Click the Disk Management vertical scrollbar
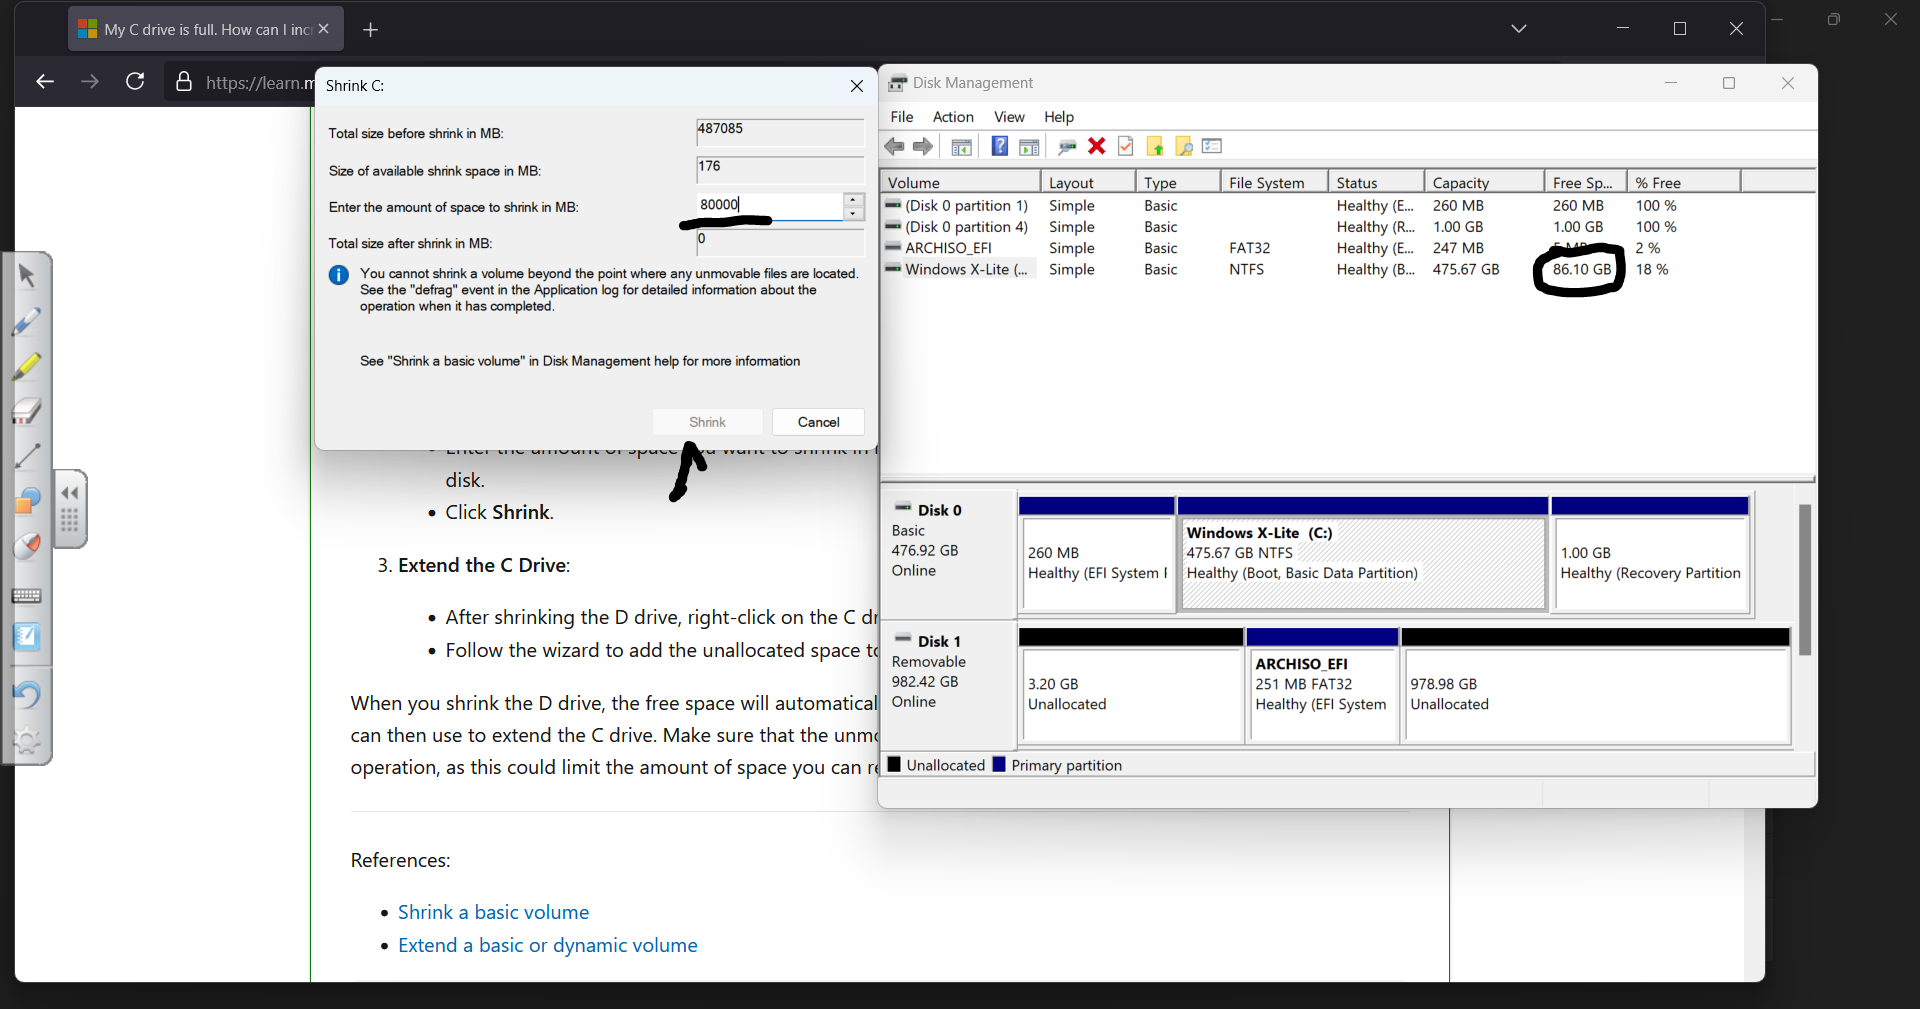Image resolution: width=1920 pixels, height=1009 pixels. [1804, 580]
